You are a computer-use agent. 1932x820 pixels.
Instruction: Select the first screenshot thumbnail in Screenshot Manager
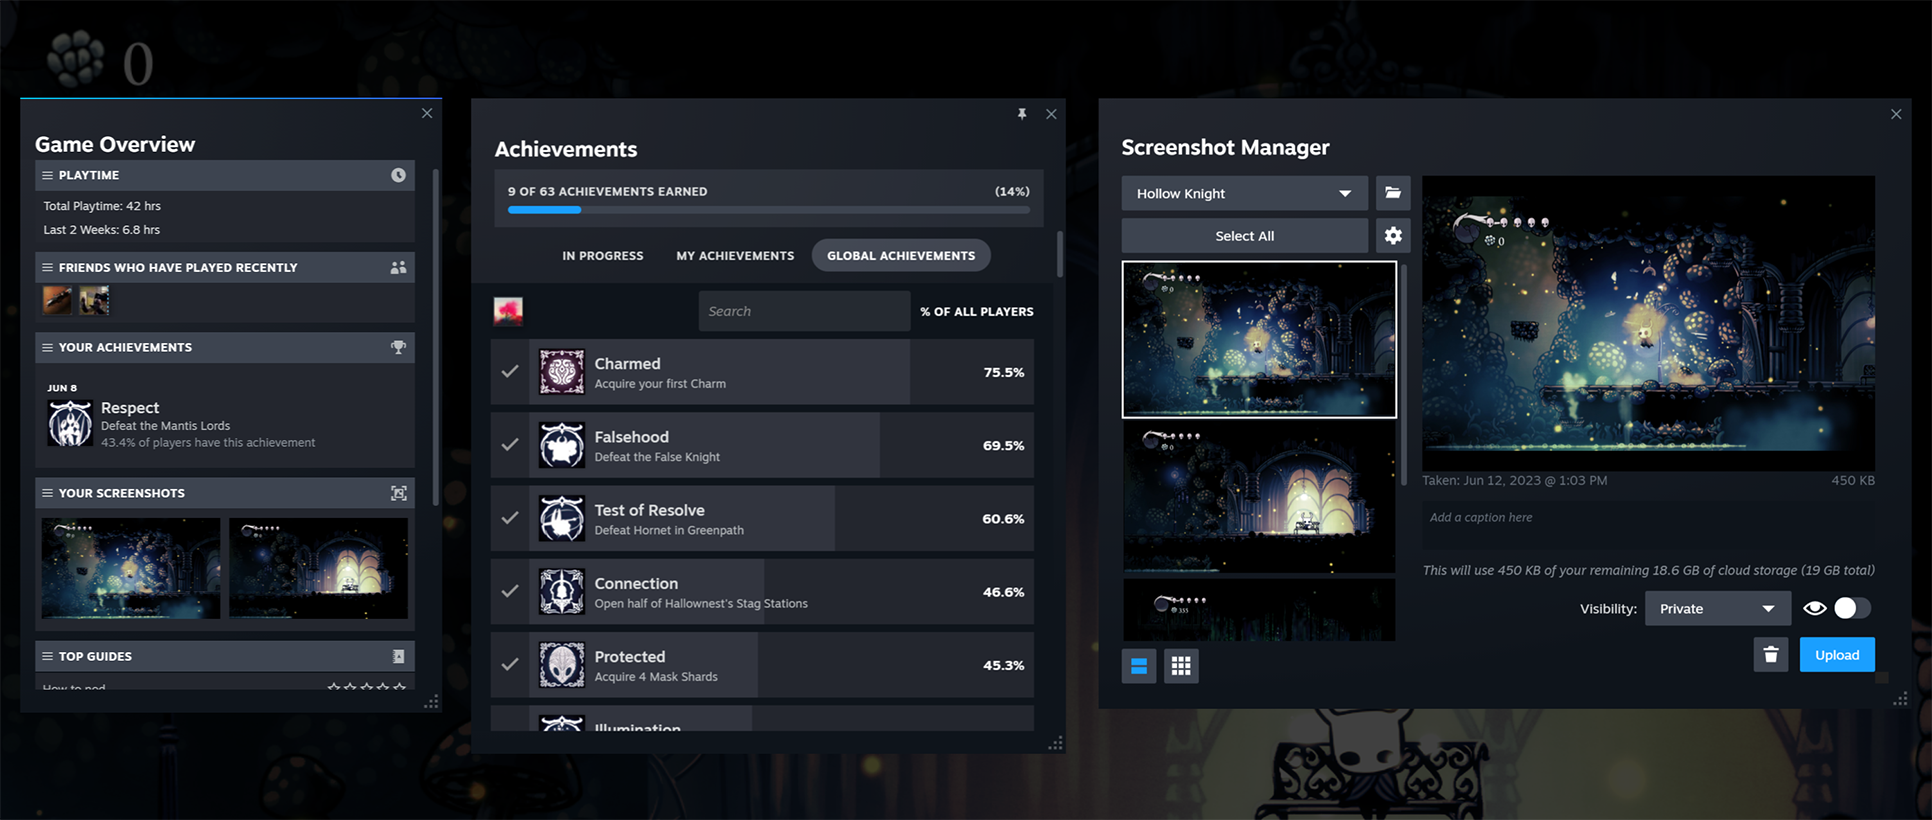1259,339
